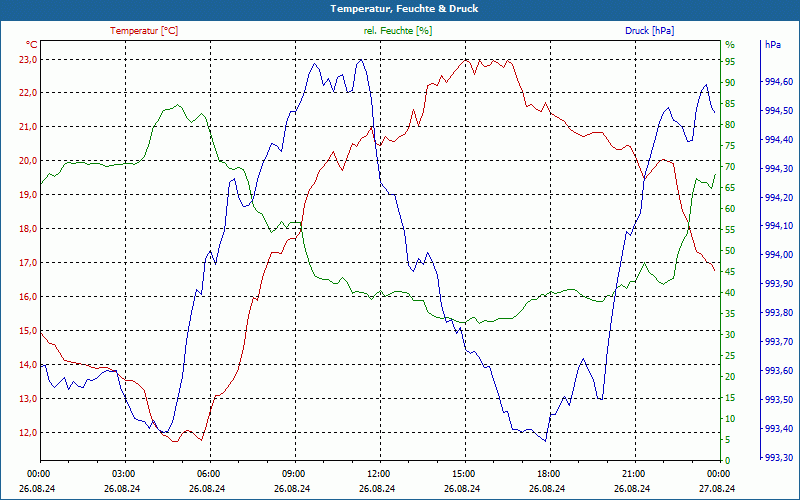Click the '15,0' temperature axis value

point(28,331)
